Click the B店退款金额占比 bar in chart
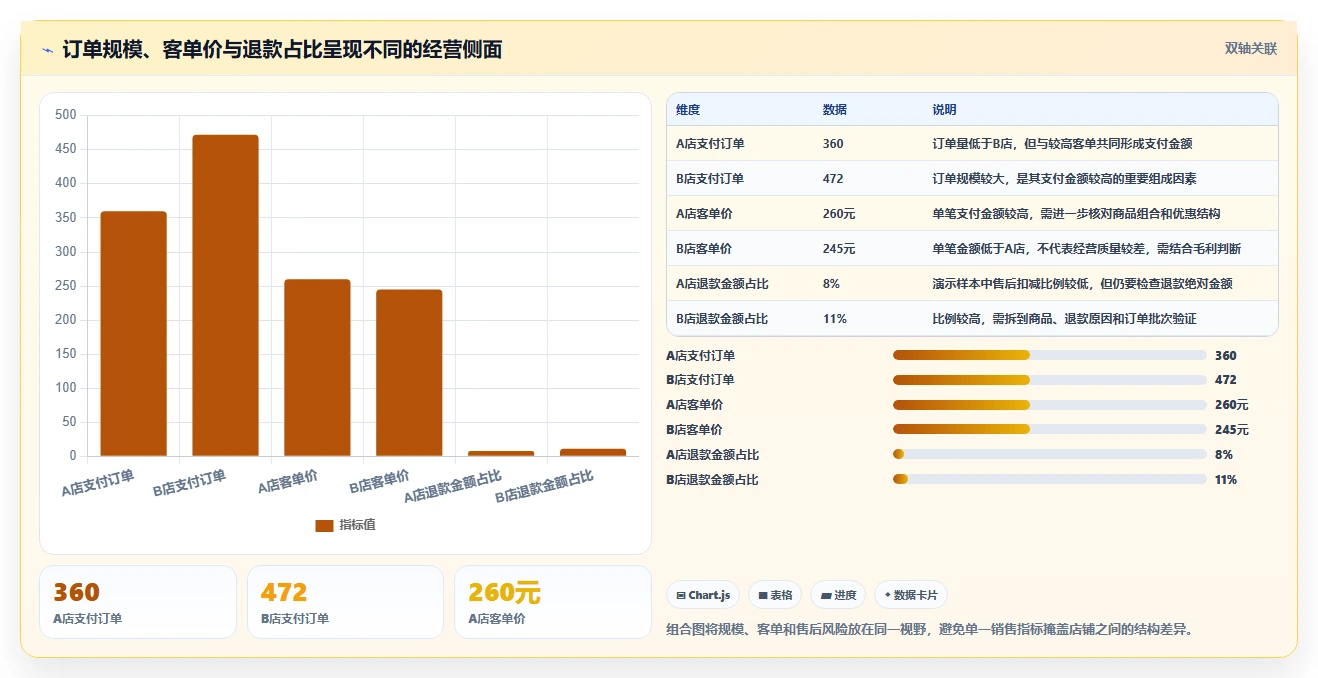The image size is (1318, 678). click(593, 453)
